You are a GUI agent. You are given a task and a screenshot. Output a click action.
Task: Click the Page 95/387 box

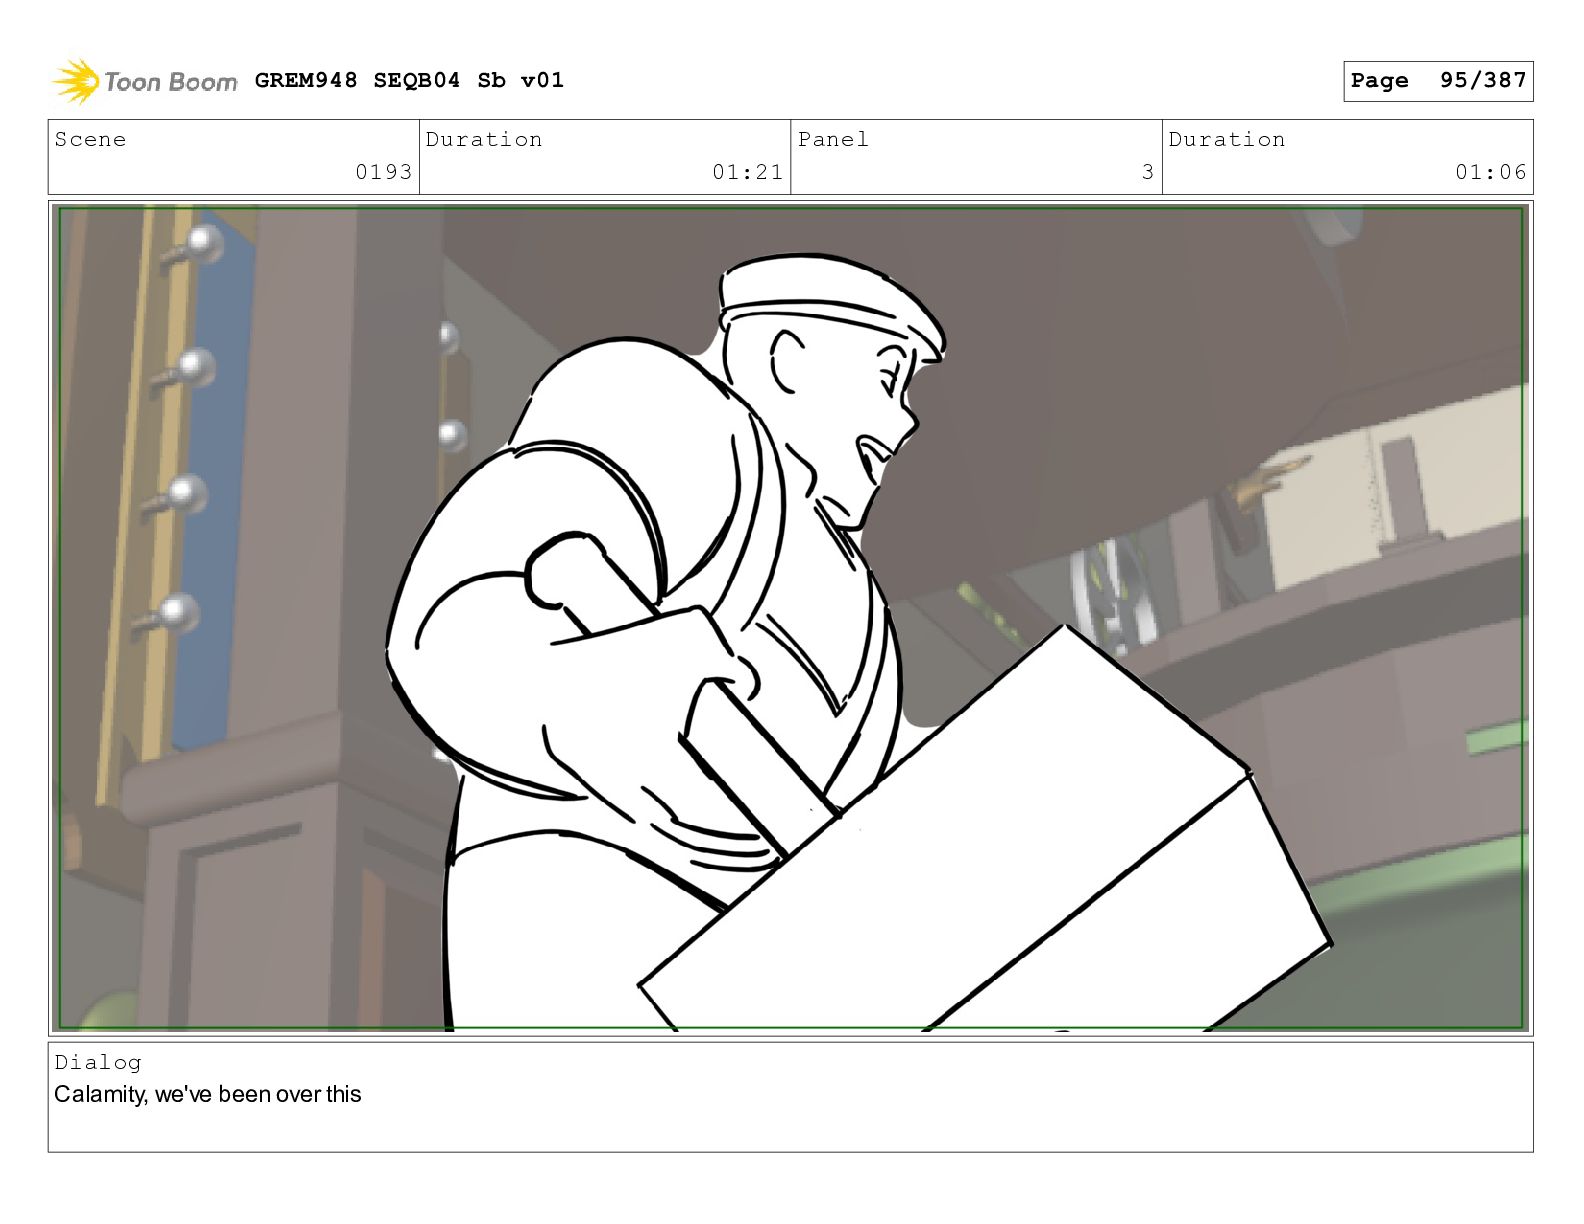tap(1438, 81)
